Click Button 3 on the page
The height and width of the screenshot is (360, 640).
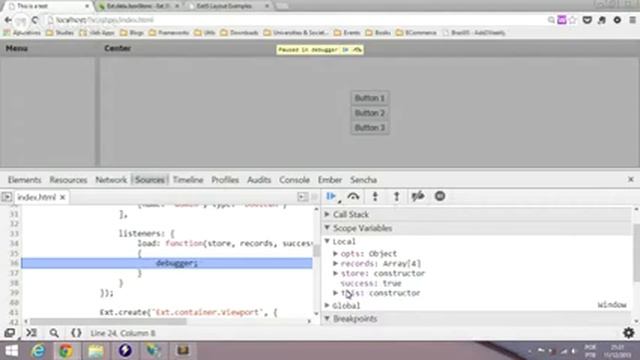(370, 127)
